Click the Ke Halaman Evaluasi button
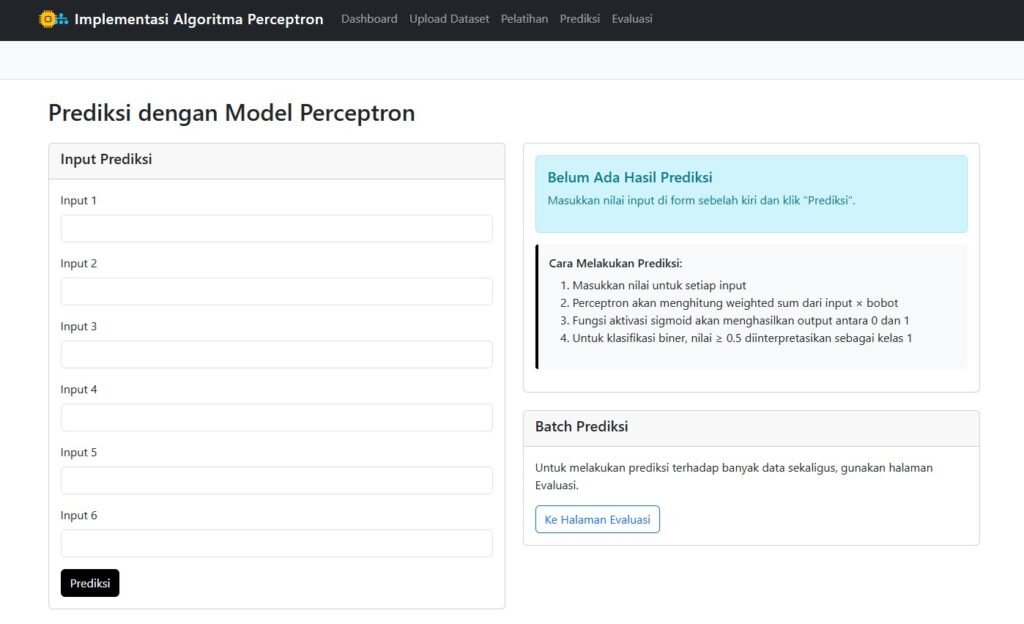Image resolution: width=1024 pixels, height=624 pixels. coord(597,520)
